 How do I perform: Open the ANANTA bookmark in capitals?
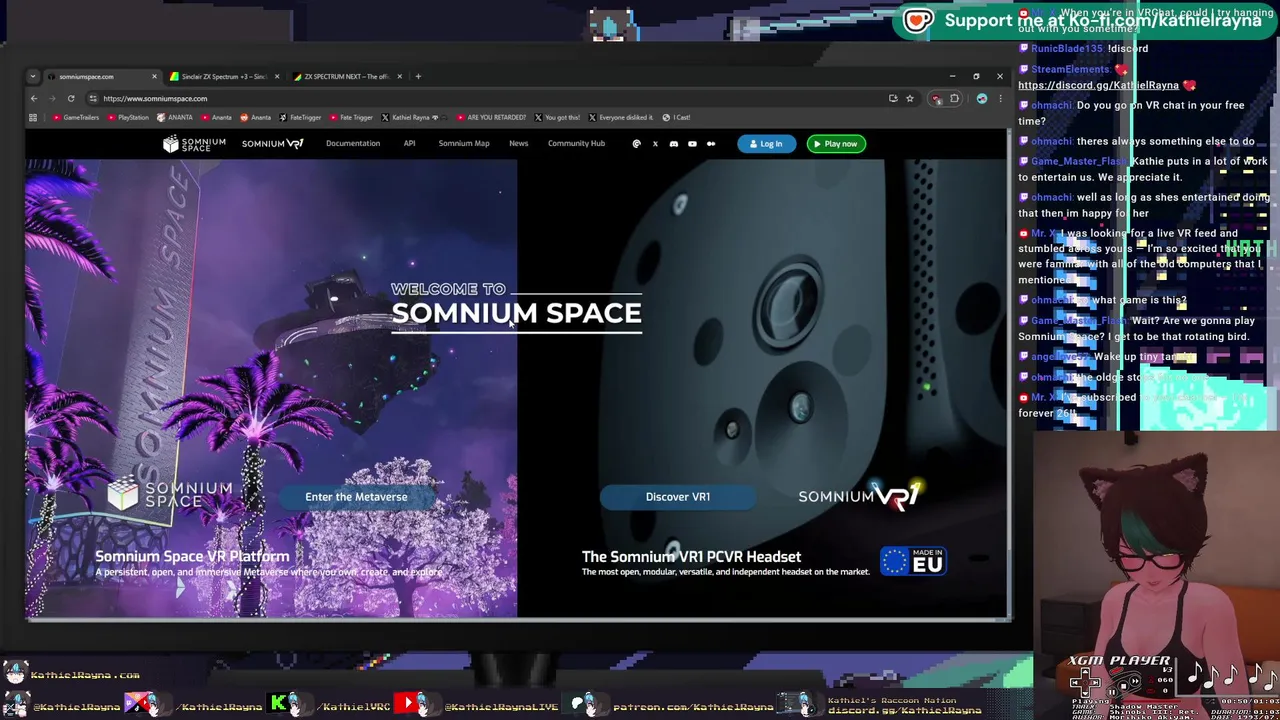click(175, 117)
